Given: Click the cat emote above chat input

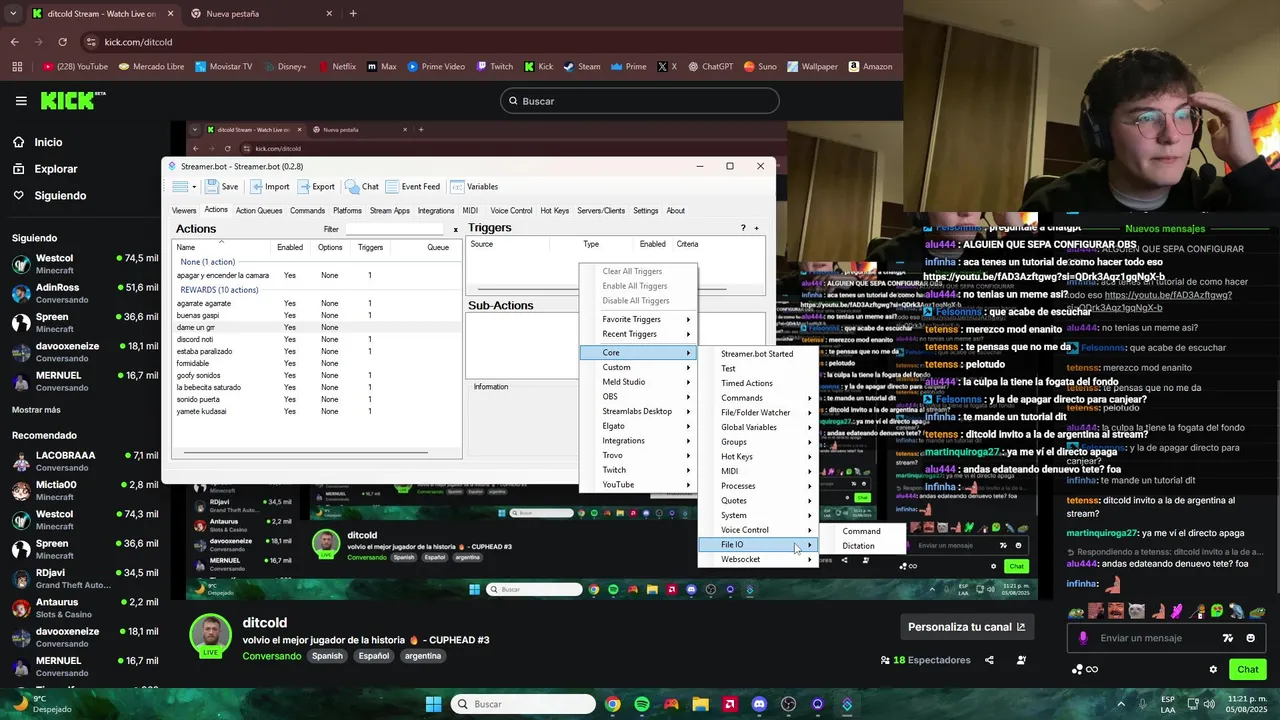Looking at the screenshot, I should [1137, 611].
